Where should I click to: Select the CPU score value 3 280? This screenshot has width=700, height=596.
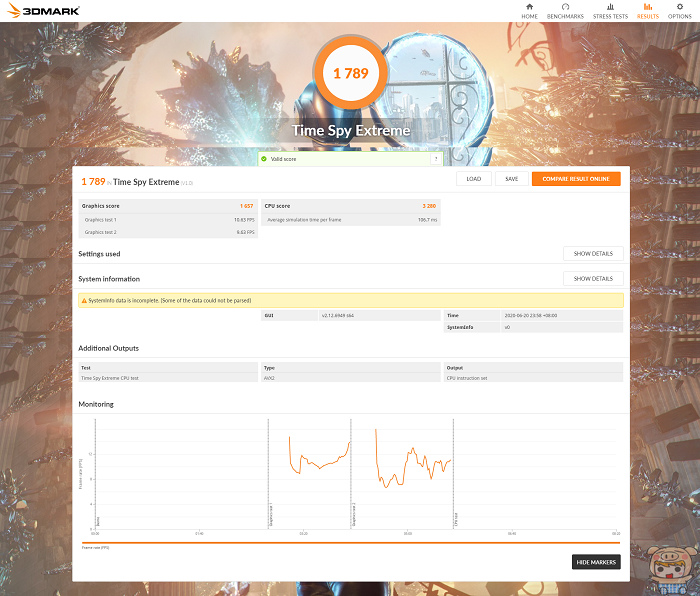click(x=429, y=206)
